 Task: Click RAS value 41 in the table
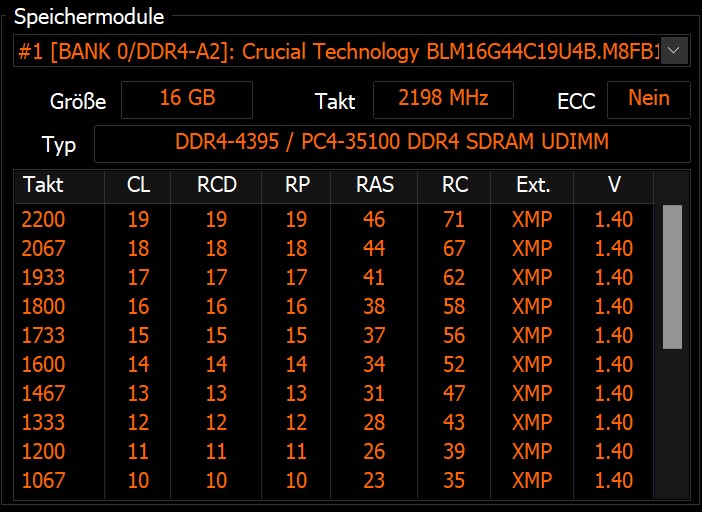374,277
